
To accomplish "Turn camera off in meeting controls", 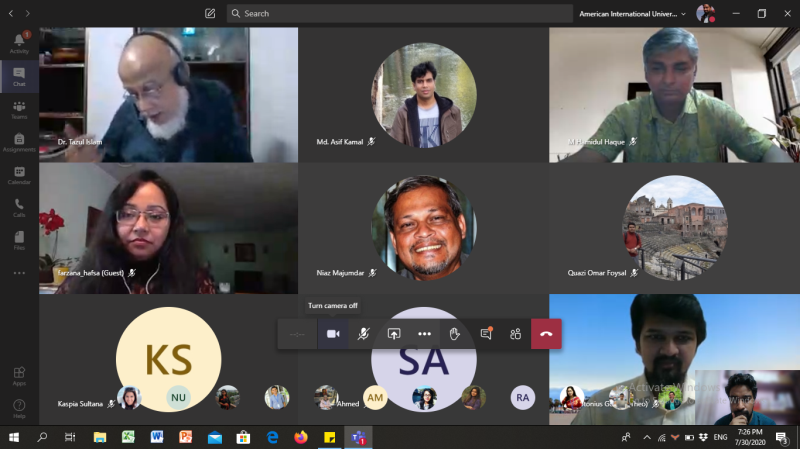I will coord(333,334).
